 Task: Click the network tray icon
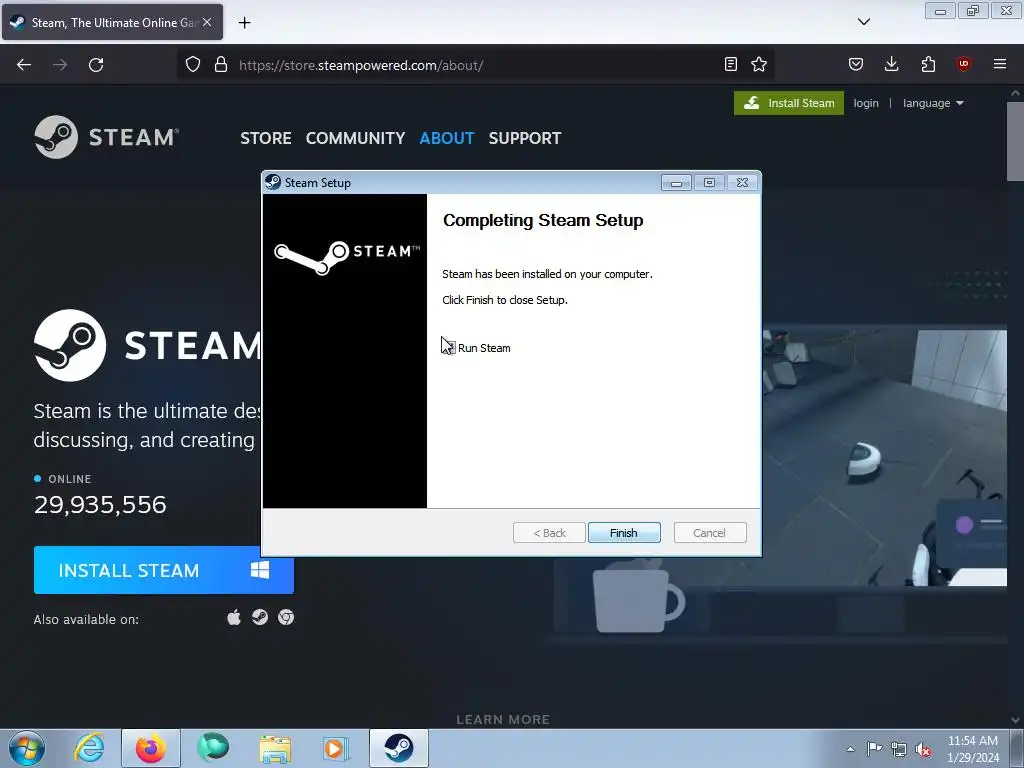[x=899, y=749]
